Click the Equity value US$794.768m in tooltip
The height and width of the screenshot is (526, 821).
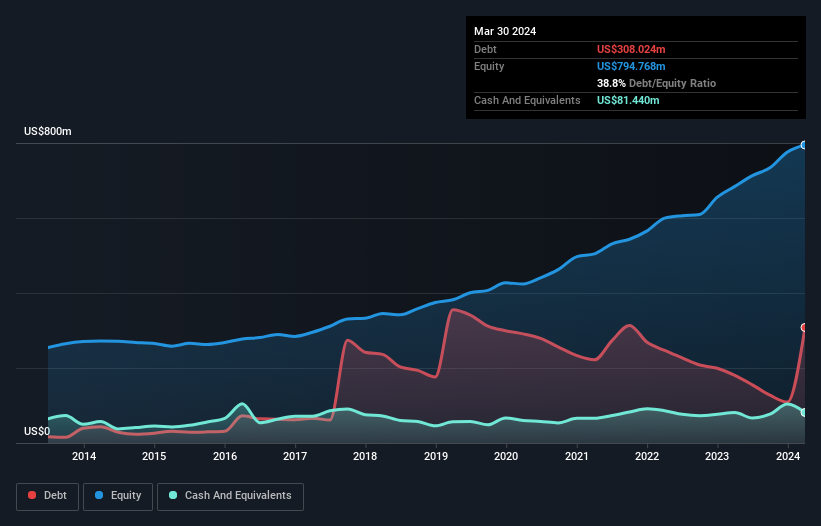631,66
